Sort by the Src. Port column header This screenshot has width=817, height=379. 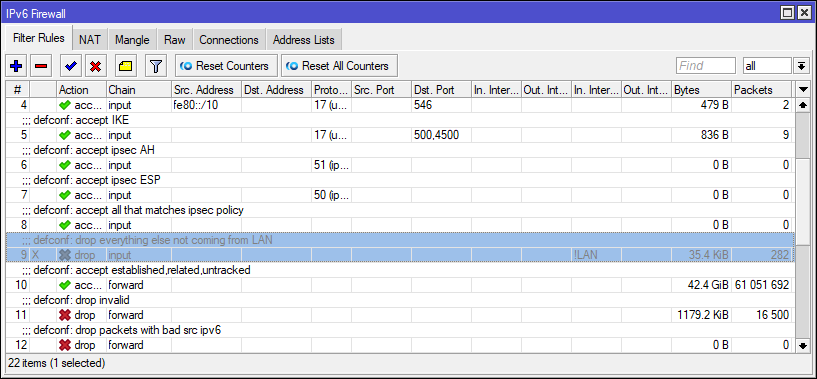(x=381, y=90)
